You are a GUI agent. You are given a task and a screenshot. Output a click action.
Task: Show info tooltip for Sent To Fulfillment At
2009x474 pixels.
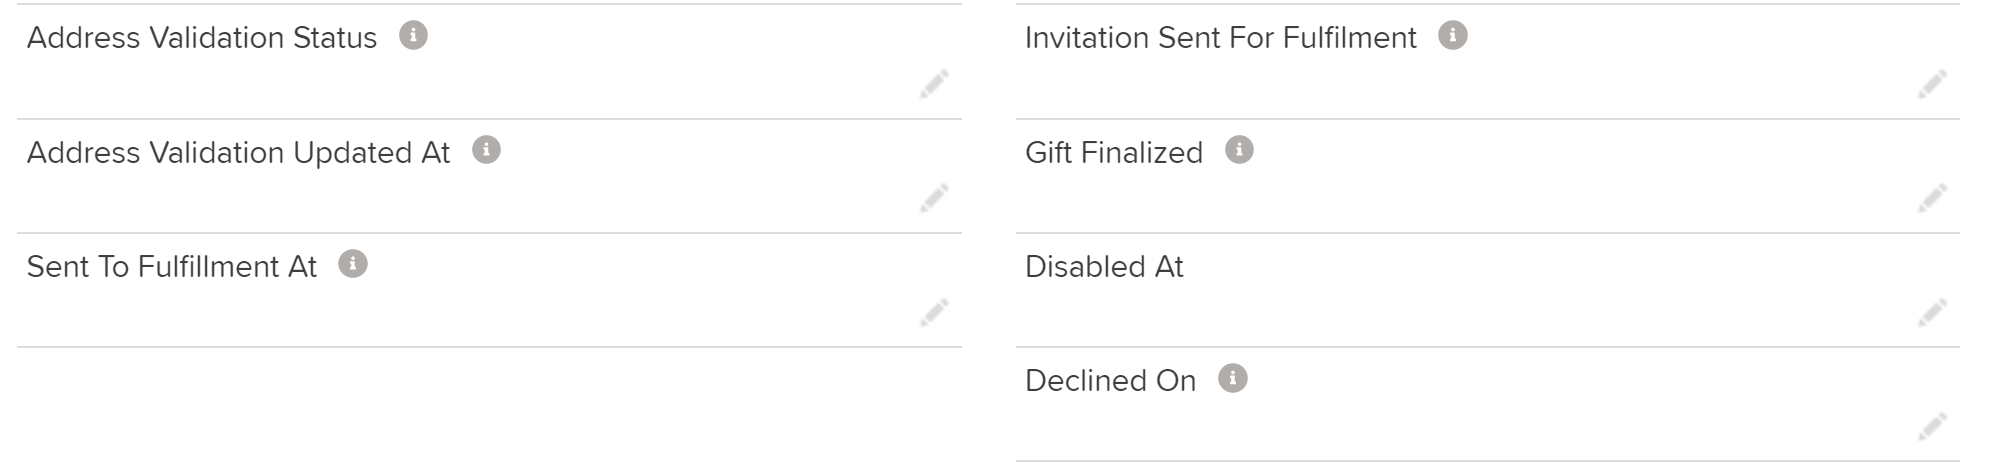point(353,264)
